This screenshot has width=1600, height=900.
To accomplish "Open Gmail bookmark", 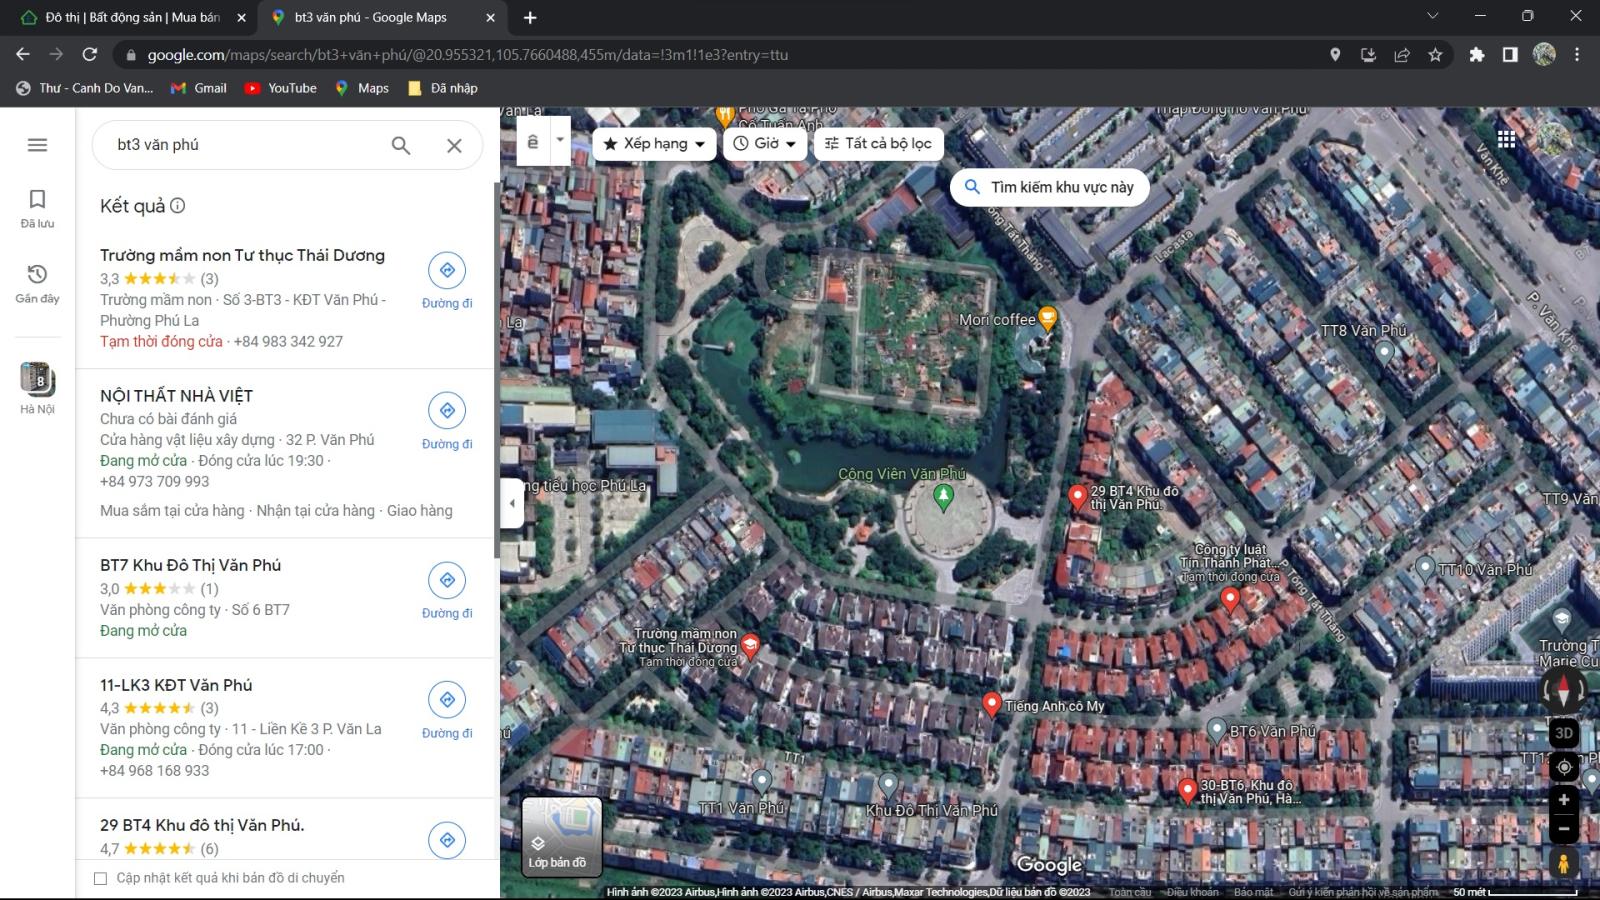I will (x=199, y=88).
